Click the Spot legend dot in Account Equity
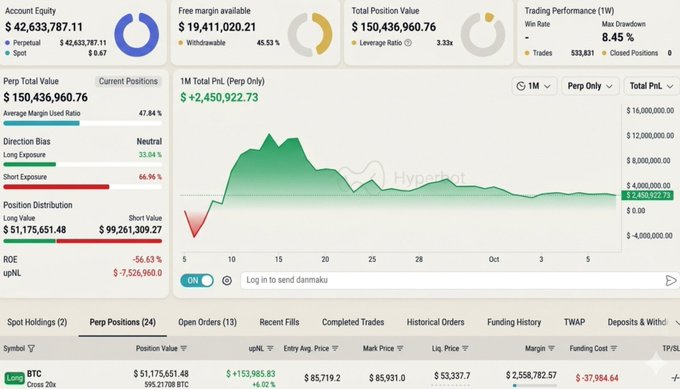Image resolution: width=680 pixels, height=389 pixels. 7,53
